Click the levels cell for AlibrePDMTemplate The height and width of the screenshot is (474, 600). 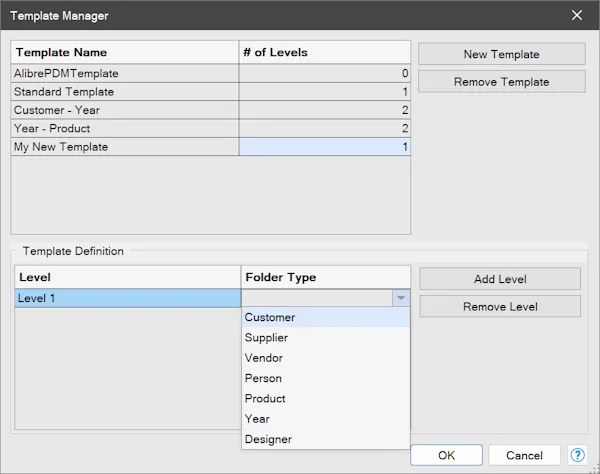(x=325, y=73)
